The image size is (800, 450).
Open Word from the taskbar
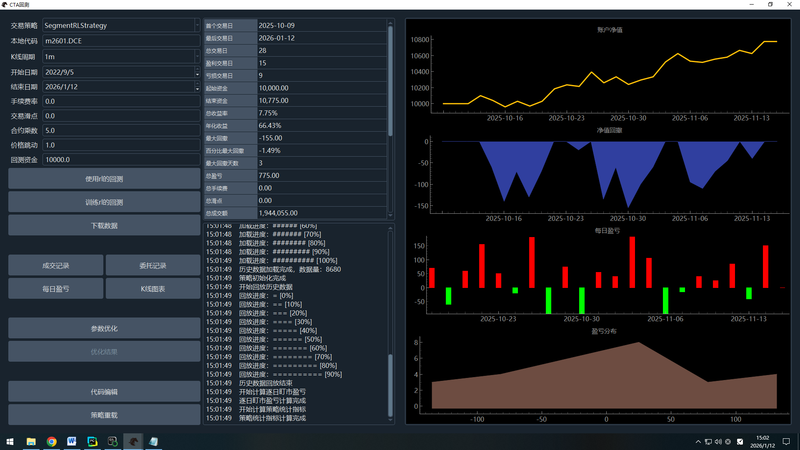point(72,441)
